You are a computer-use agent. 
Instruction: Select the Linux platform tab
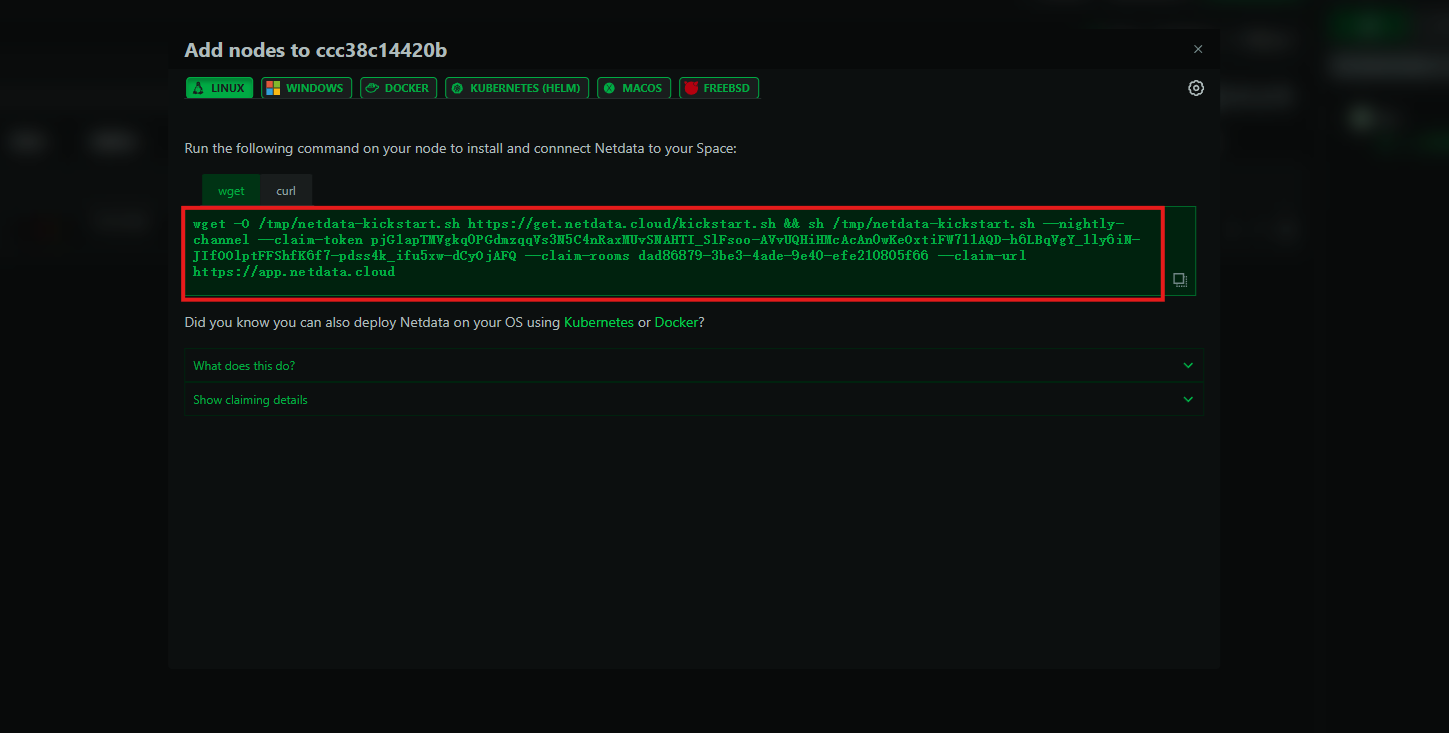pos(218,88)
